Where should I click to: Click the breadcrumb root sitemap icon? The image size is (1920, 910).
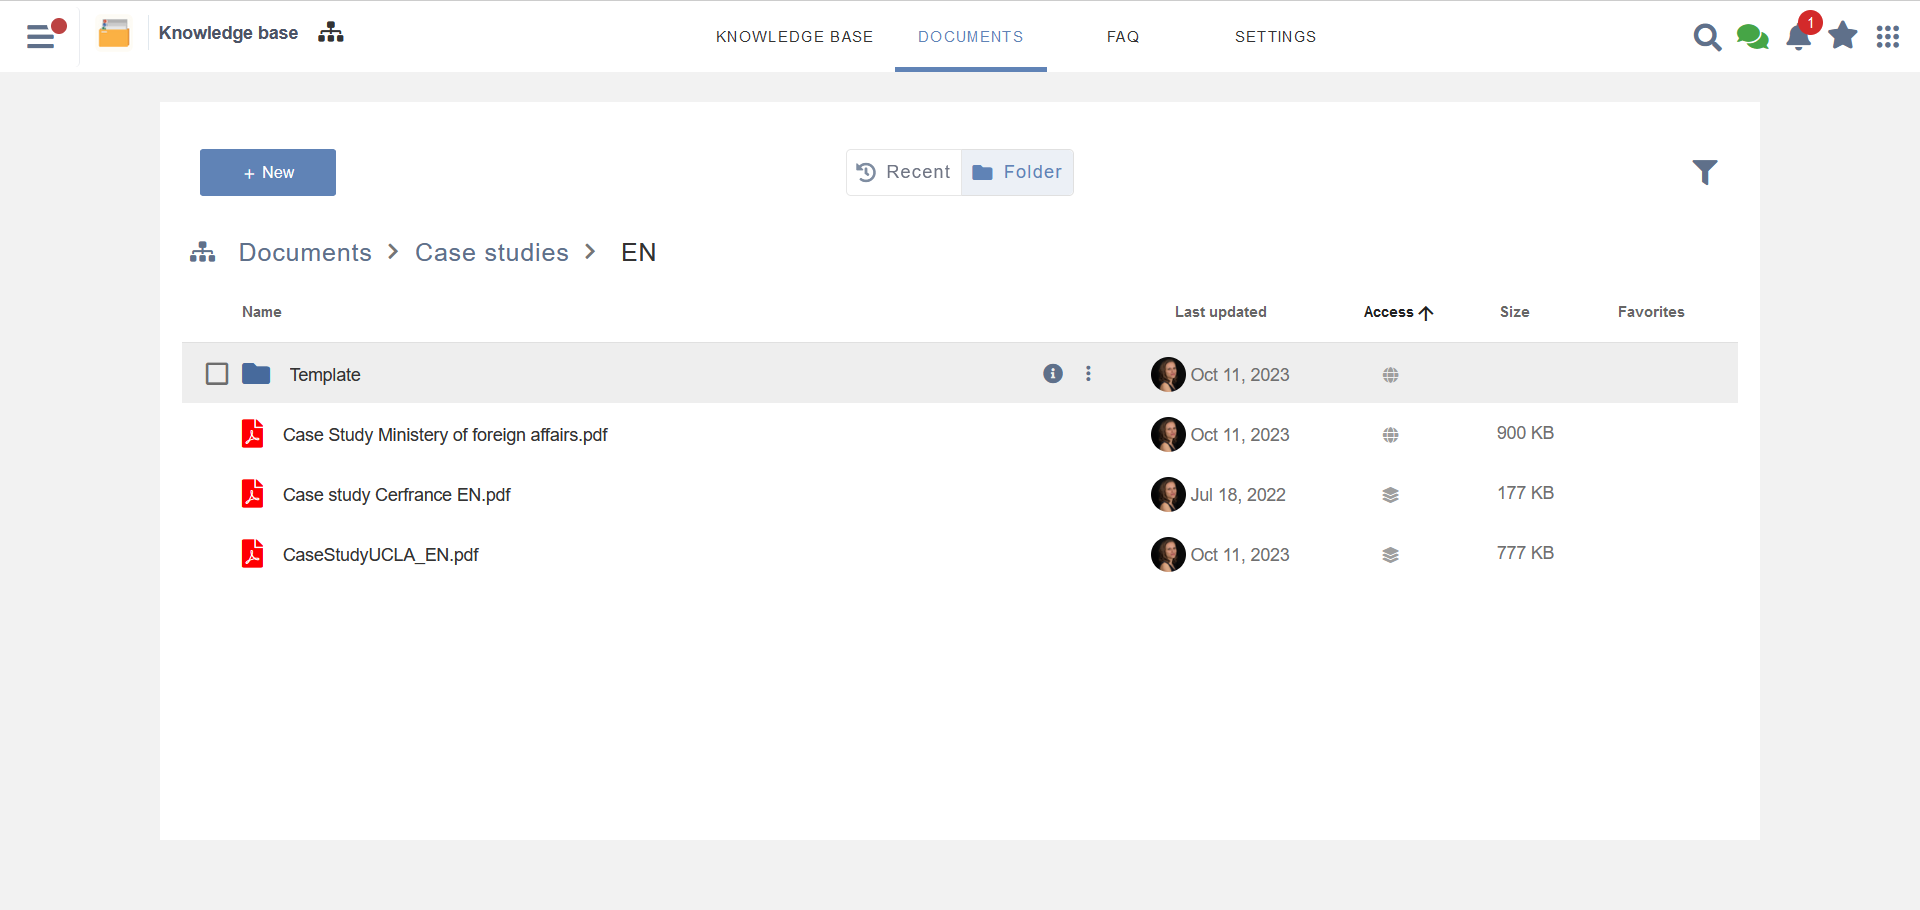pyautogui.click(x=203, y=252)
